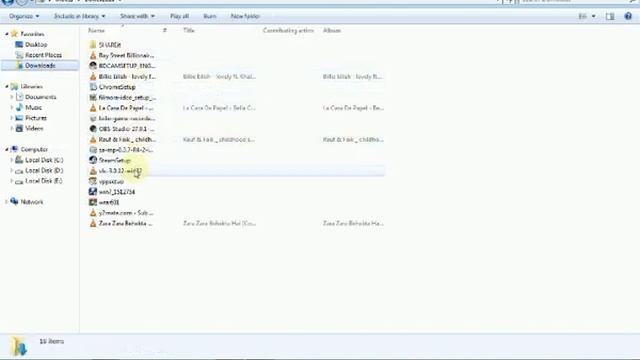The height and width of the screenshot is (360, 640).
Task: Select the BDCAMSETUP installer icon
Action: coord(93,65)
